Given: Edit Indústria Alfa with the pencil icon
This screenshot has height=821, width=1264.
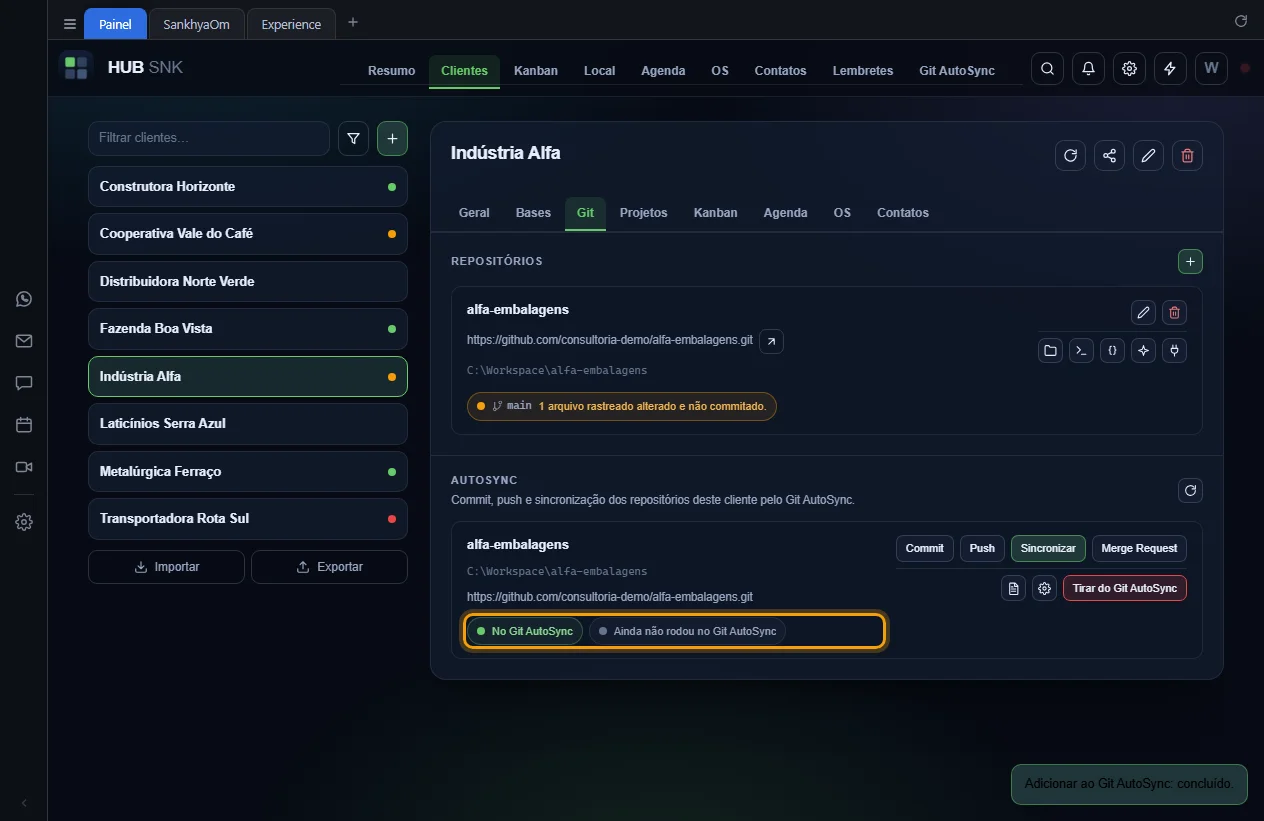Looking at the screenshot, I should (1148, 155).
